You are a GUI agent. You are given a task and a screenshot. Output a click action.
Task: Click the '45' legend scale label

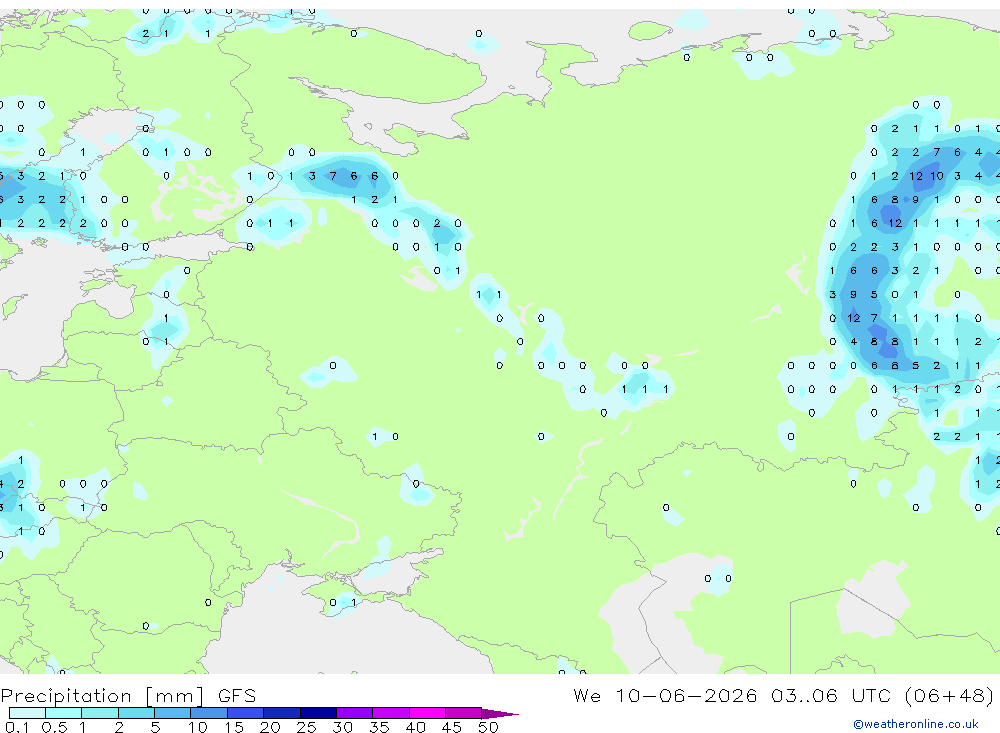[452, 727]
